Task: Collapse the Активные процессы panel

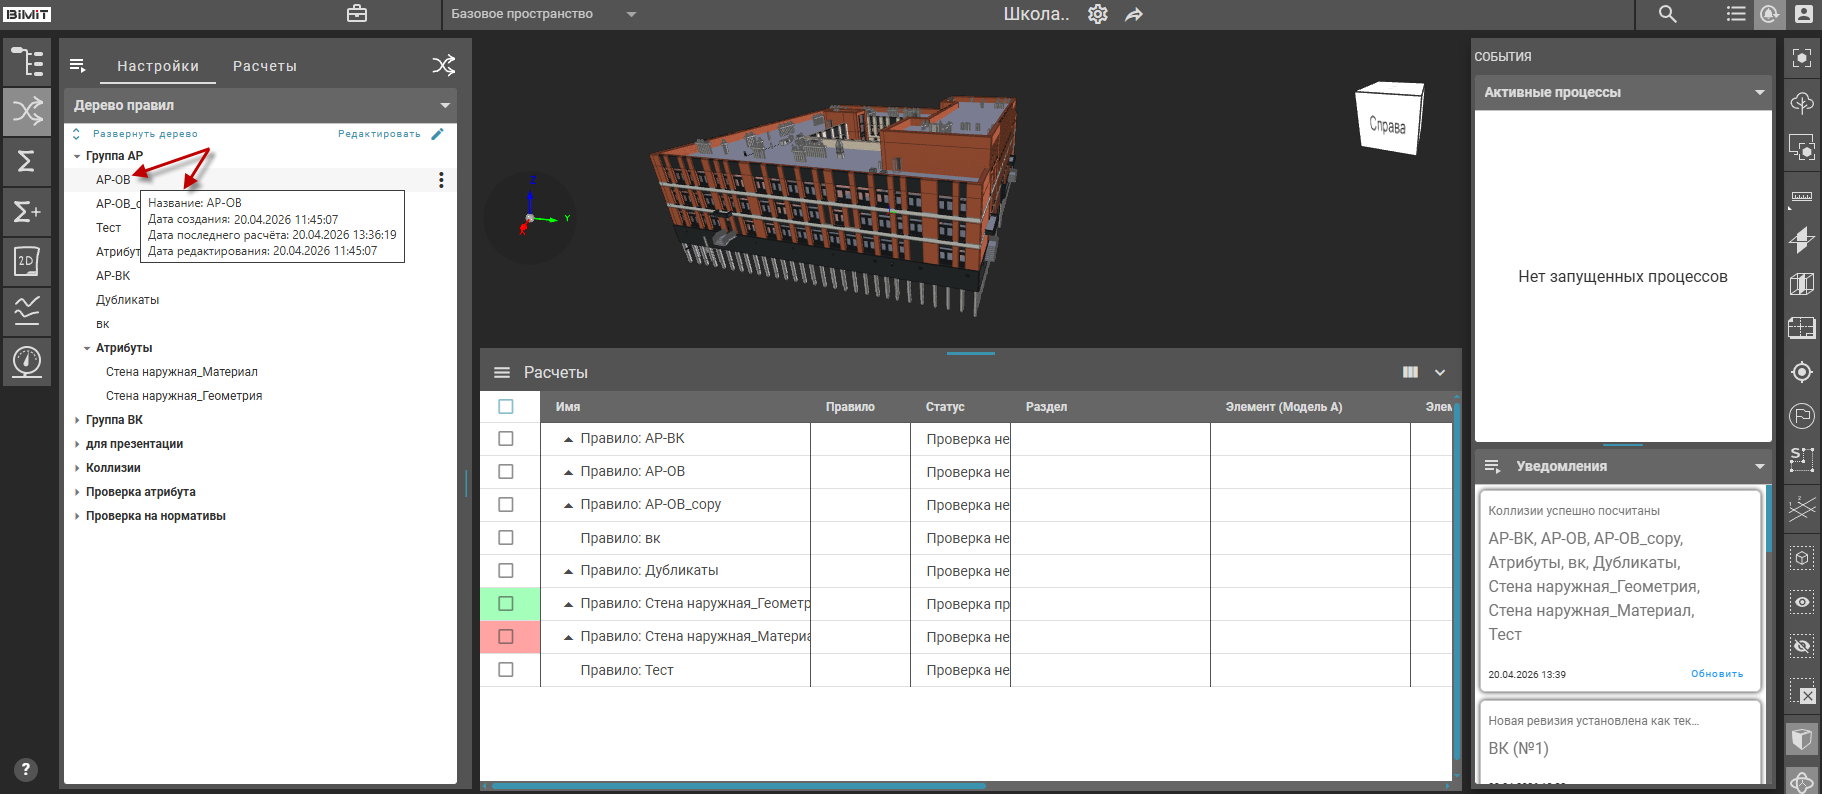Action: [1759, 92]
